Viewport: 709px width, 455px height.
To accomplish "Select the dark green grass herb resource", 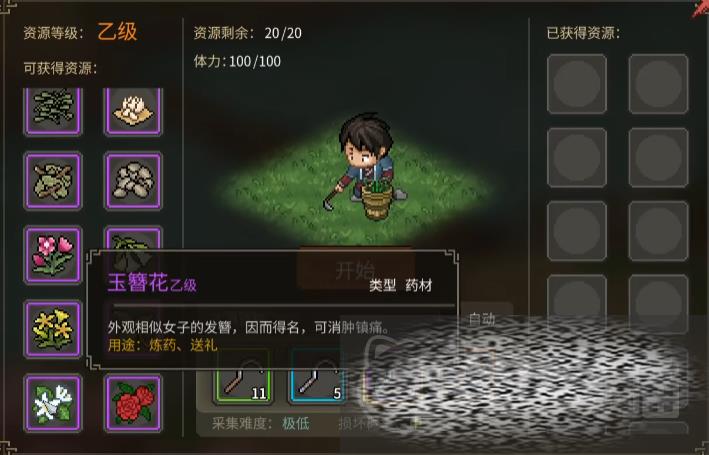I will point(53,111).
